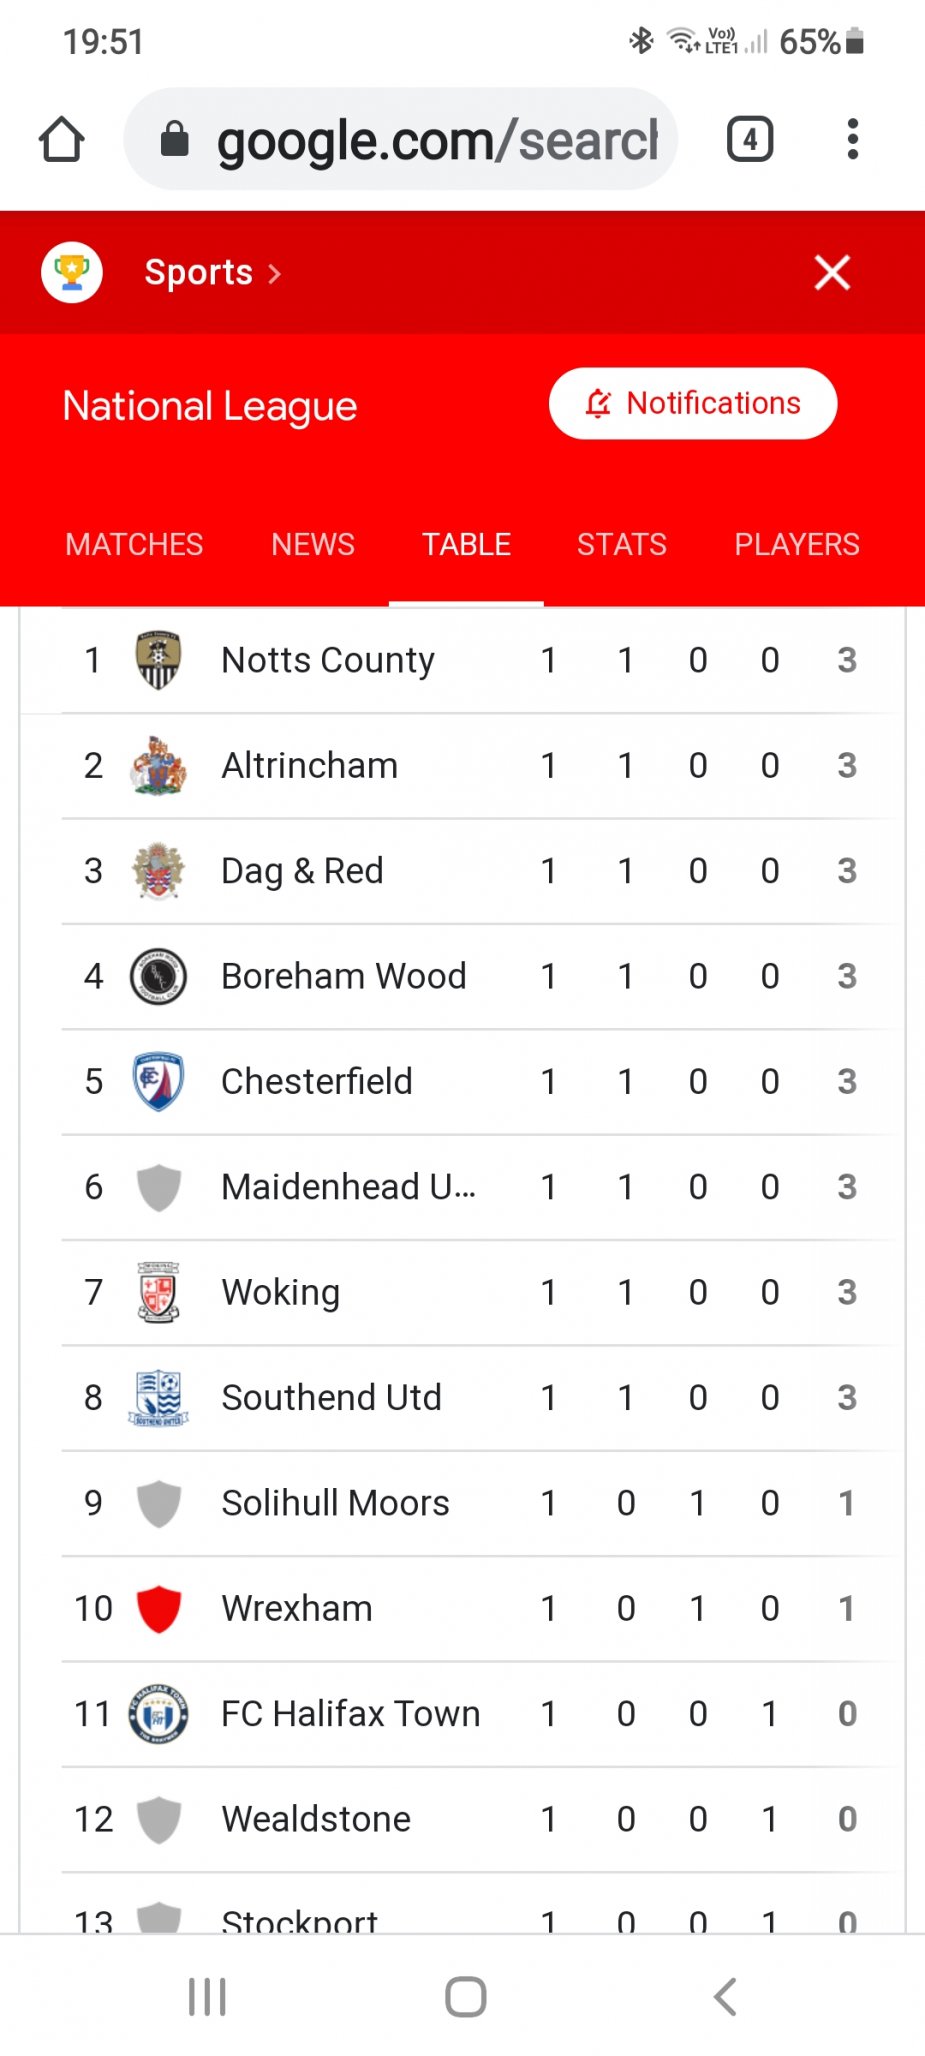Tap the Notts County club crest
Viewport: 925px width, 2056px height.
pos(158,660)
